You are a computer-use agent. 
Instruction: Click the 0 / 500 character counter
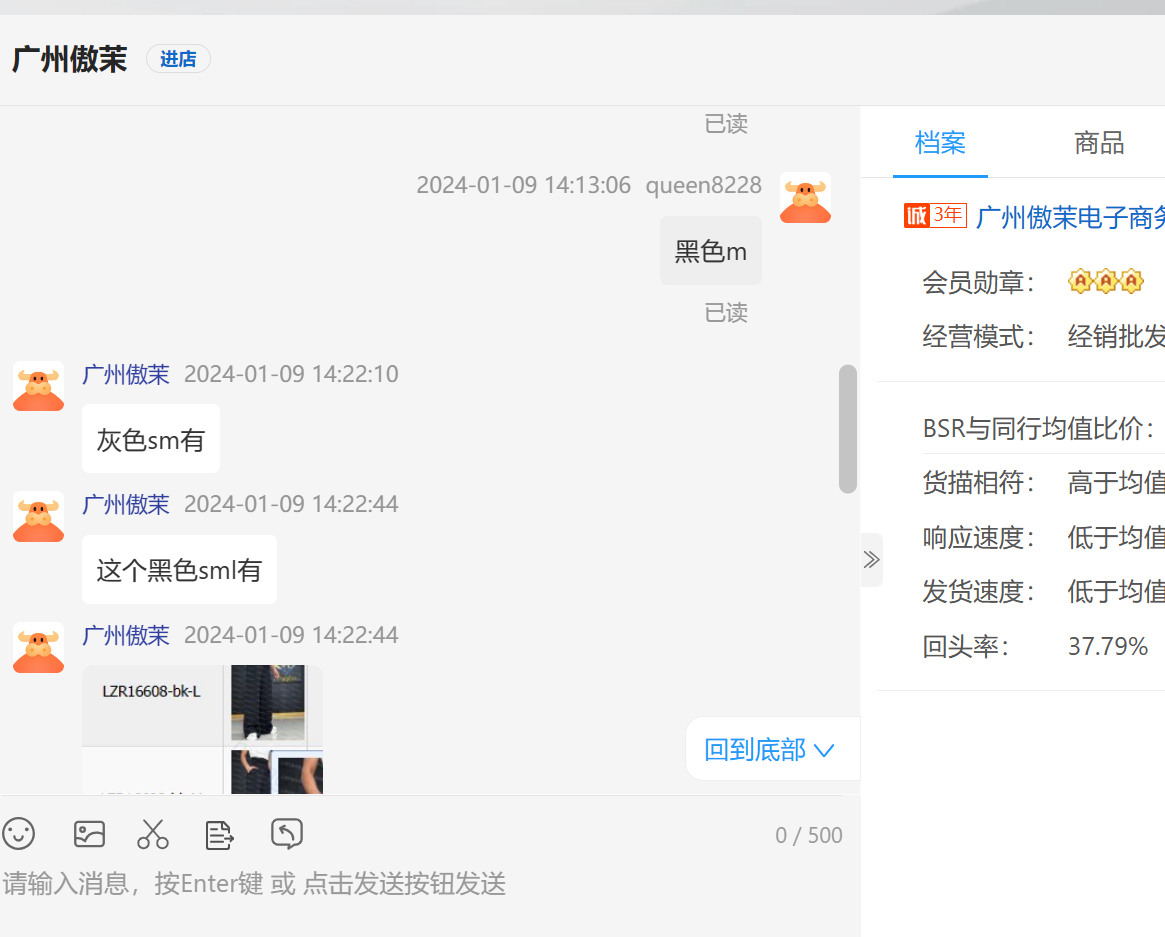tap(808, 835)
